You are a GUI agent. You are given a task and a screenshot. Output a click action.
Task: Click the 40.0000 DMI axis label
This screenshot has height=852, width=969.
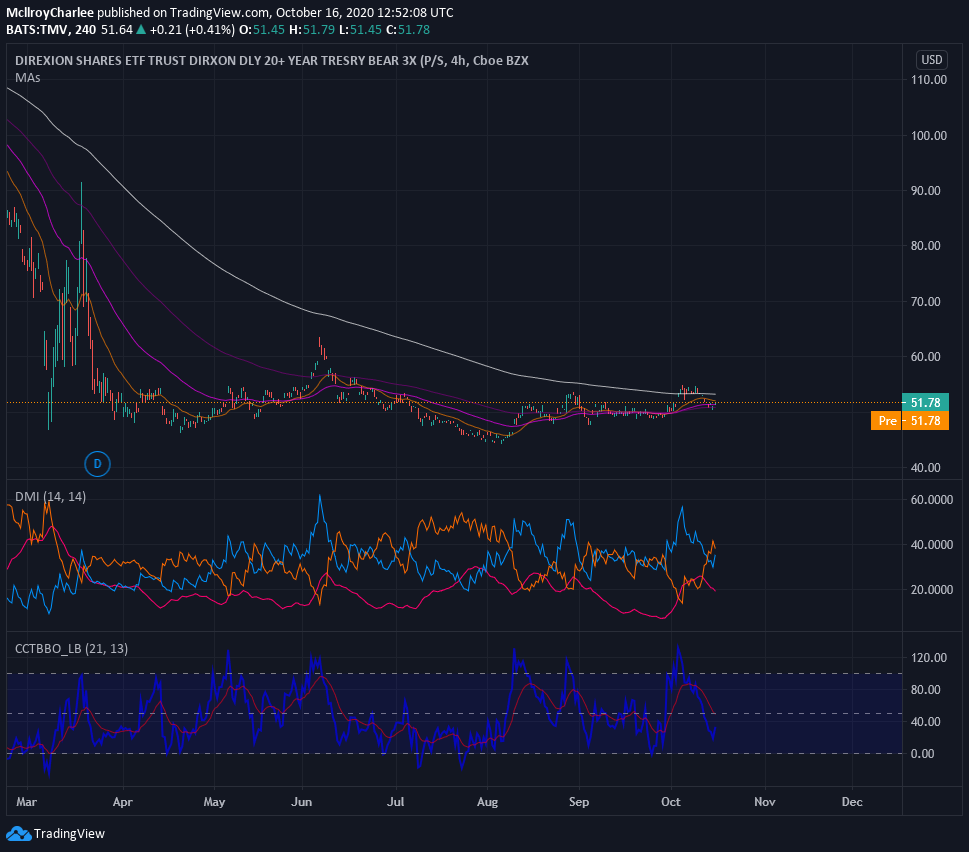(x=932, y=544)
